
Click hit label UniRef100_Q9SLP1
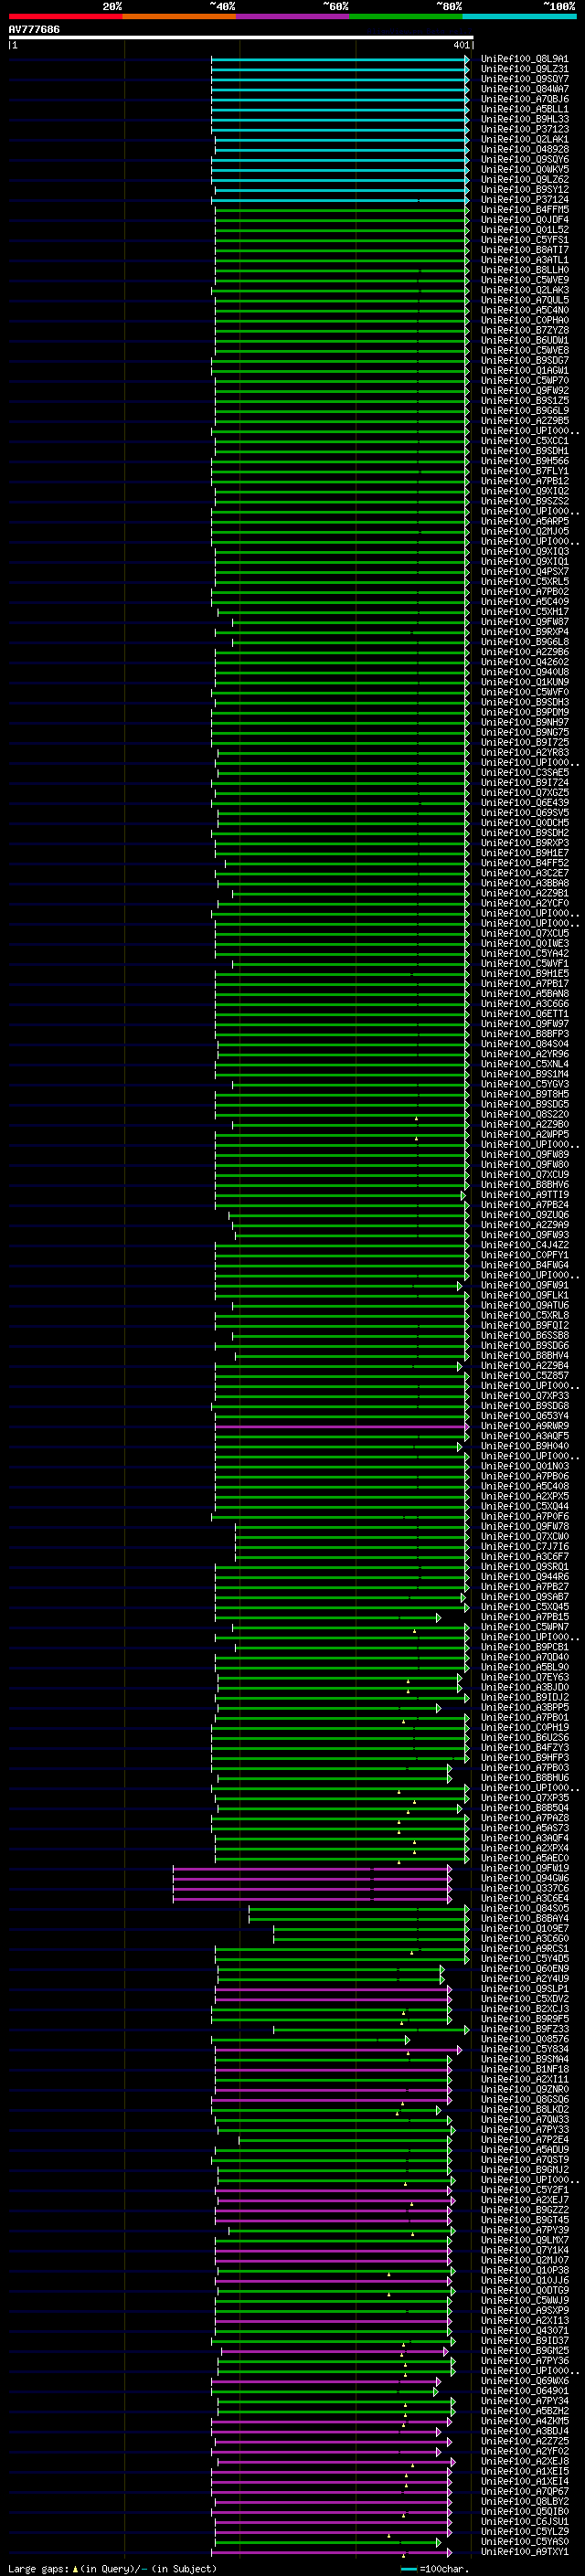pos(525,1988)
